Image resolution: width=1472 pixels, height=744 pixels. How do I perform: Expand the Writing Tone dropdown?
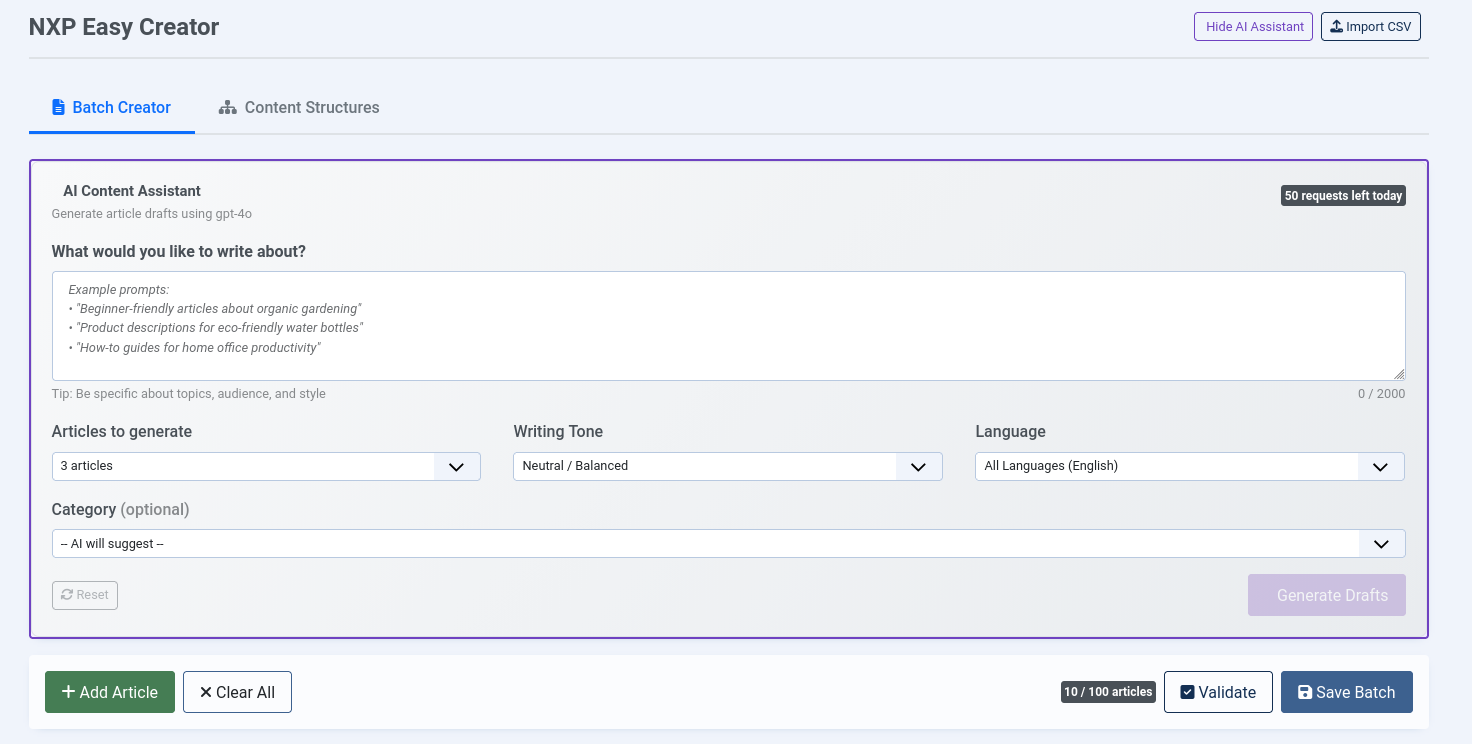(727, 466)
